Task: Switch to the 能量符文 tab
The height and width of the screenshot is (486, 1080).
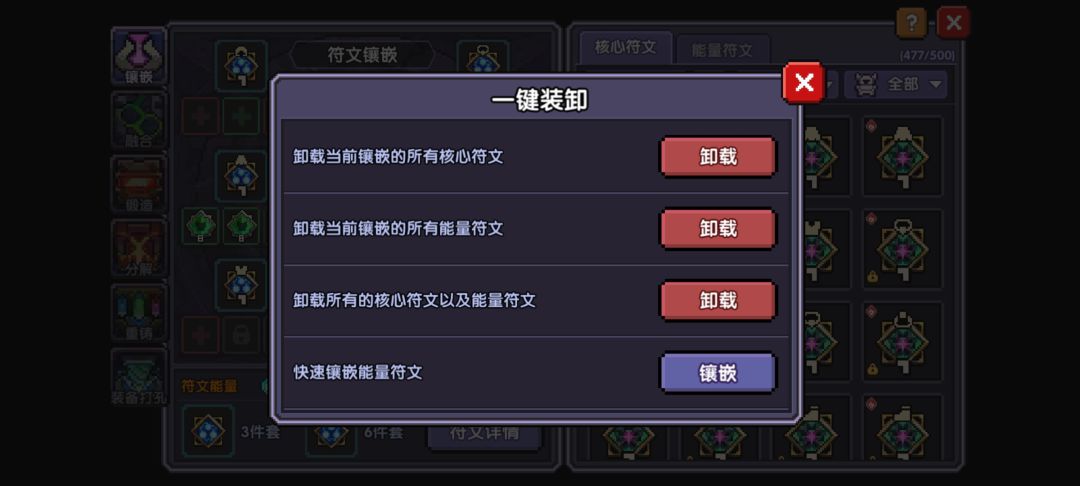Action: 722,50
